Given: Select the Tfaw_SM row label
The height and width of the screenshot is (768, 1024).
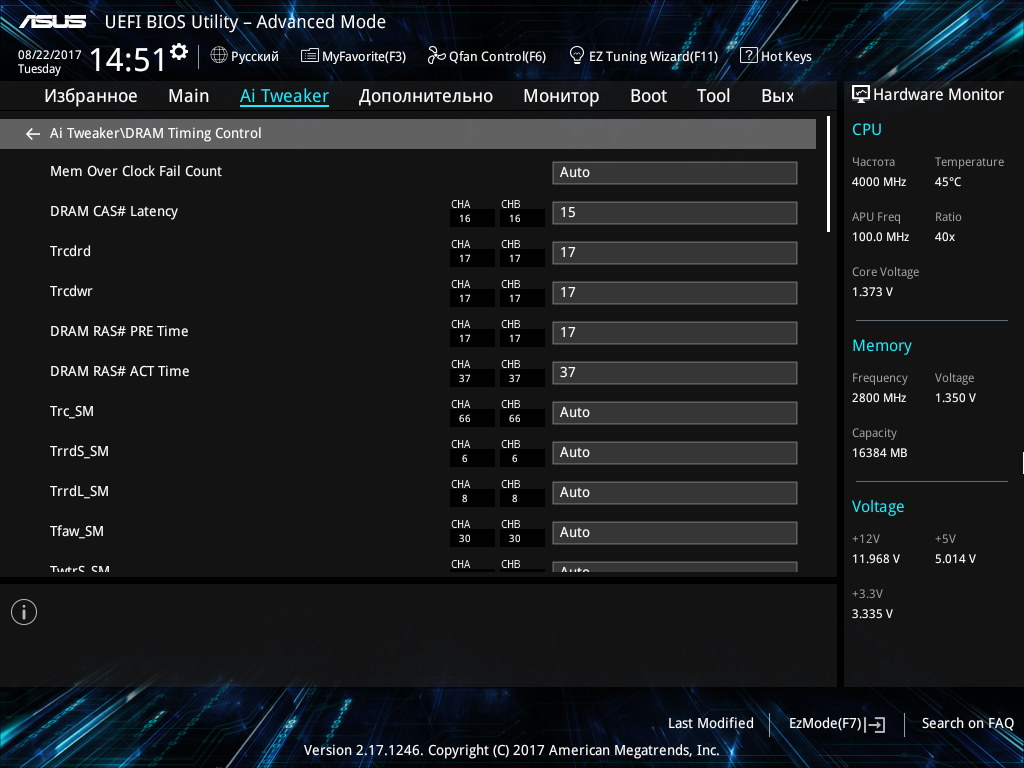Looking at the screenshot, I should (x=77, y=532).
